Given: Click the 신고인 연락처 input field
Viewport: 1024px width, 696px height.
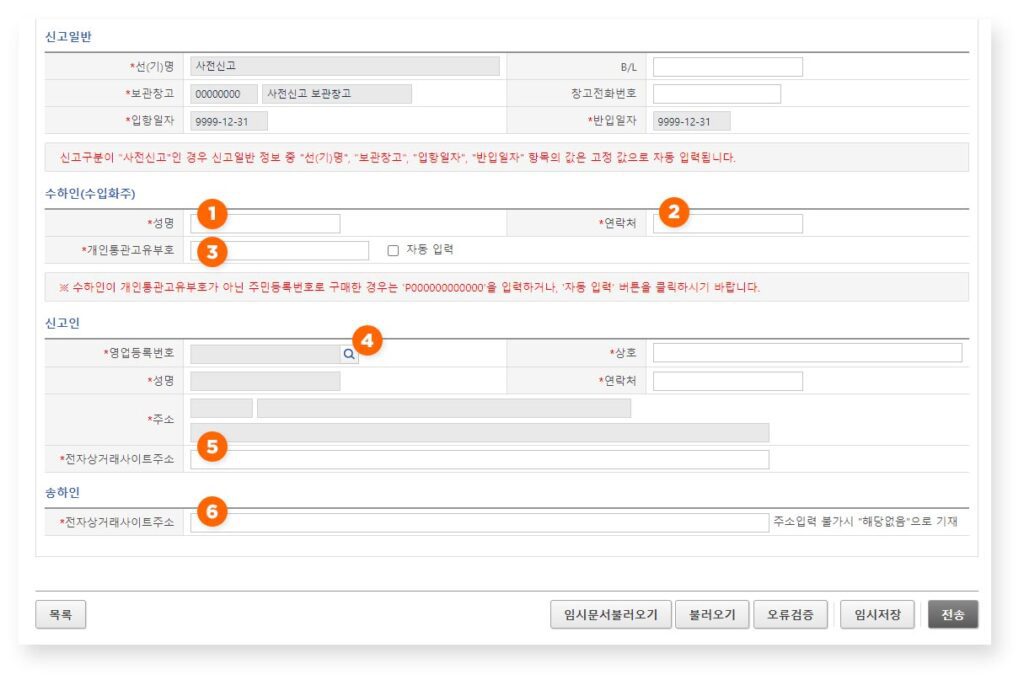Looking at the screenshot, I should click(x=728, y=381).
